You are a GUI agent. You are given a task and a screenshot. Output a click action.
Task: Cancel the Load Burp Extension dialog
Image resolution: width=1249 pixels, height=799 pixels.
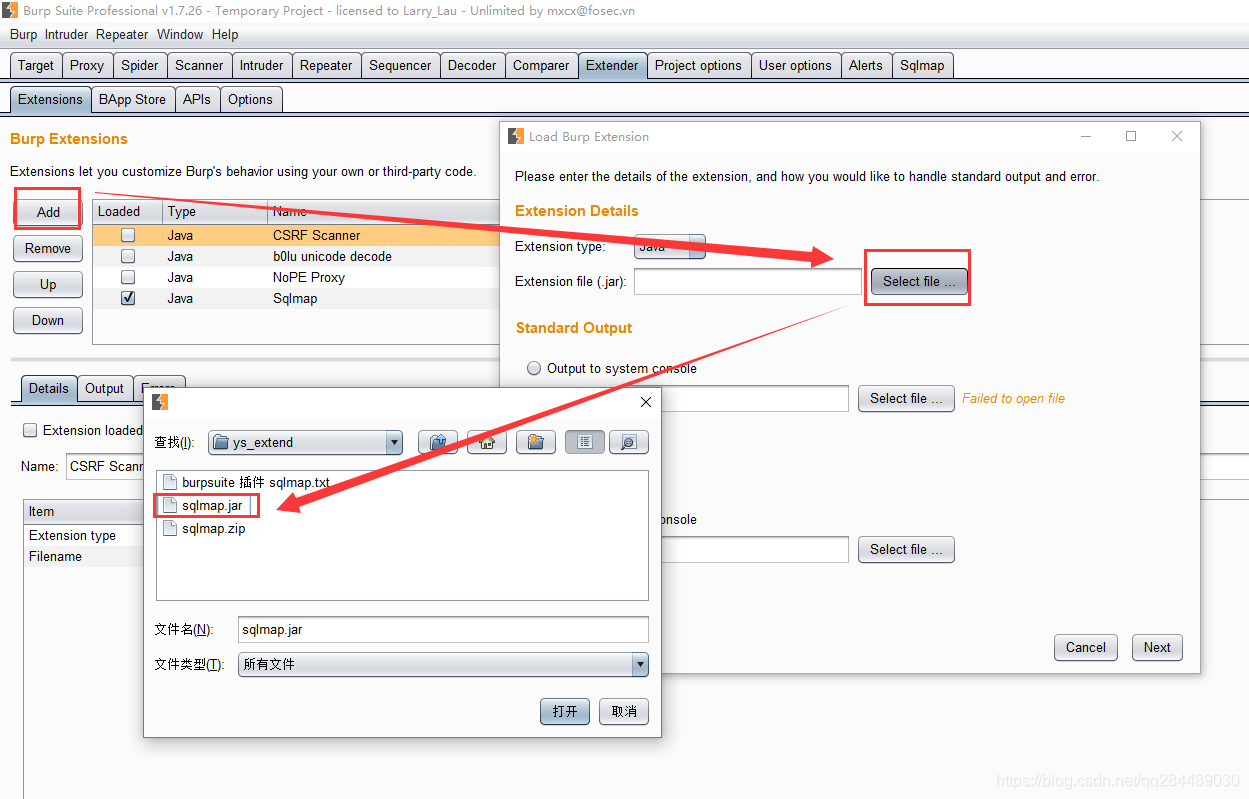[1086, 647]
